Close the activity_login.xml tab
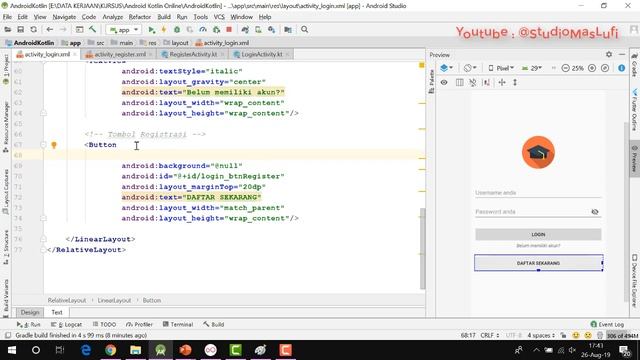Viewport: 640px width, 360px height. [x=75, y=54]
